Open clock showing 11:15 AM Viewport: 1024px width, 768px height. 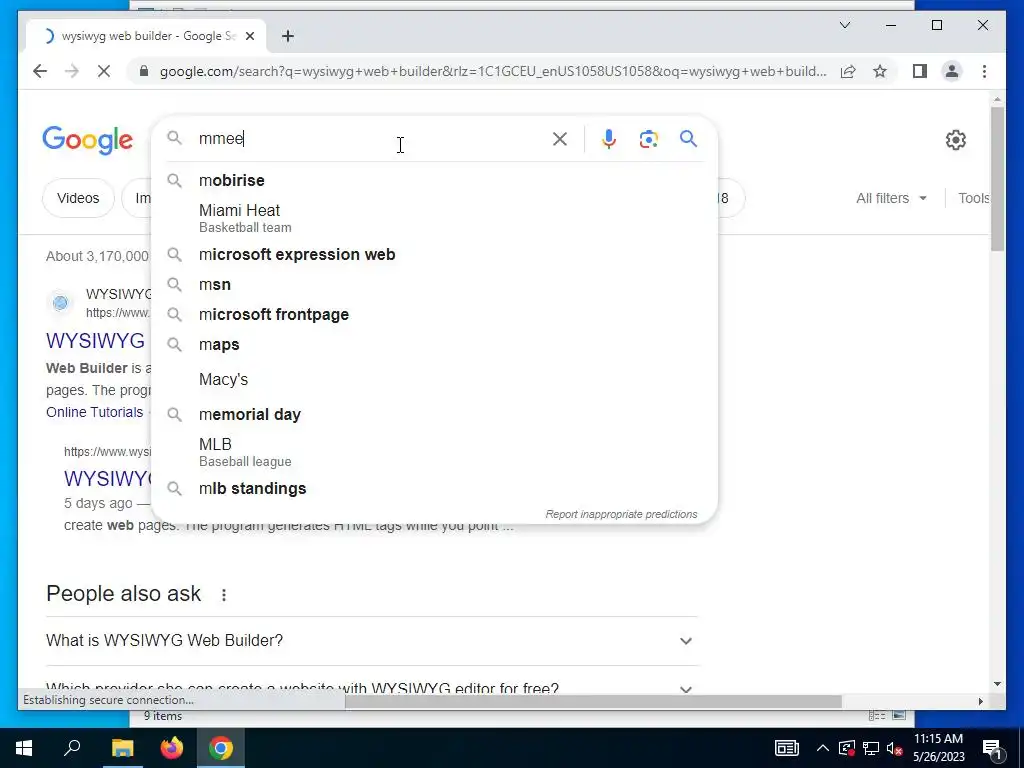coord(938,748)
